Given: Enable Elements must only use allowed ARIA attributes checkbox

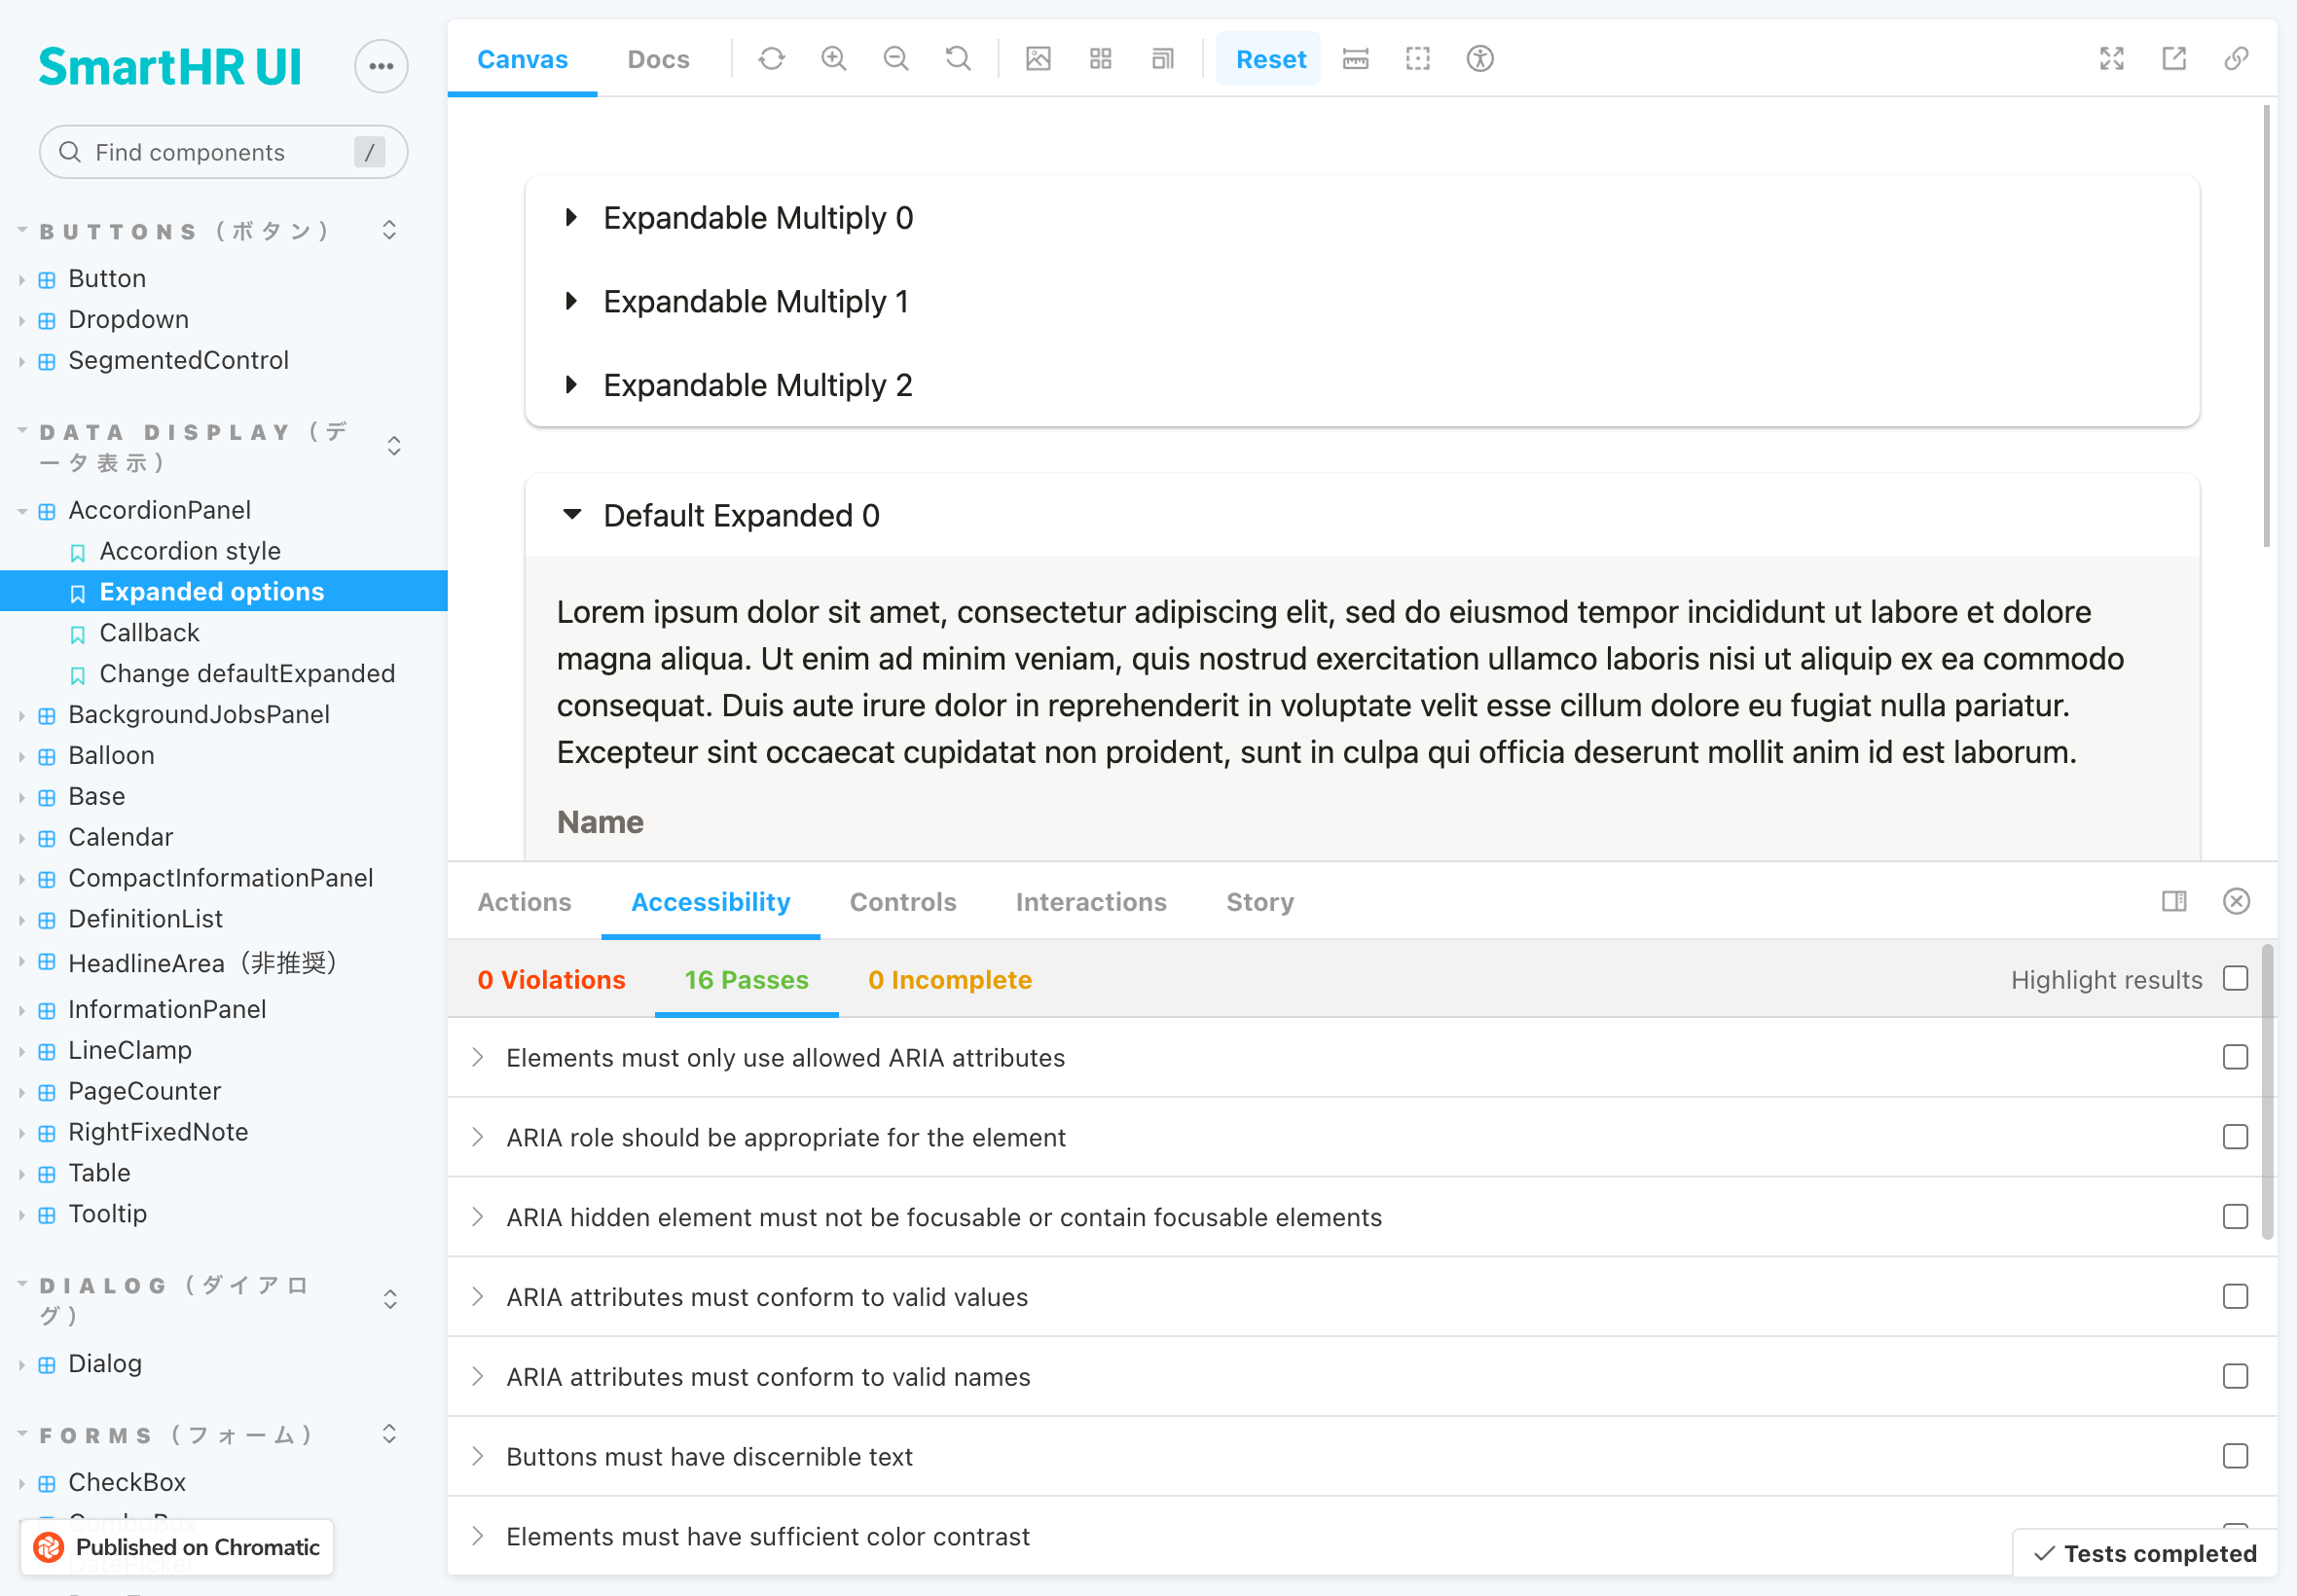Looking at the screenshot, I should click(x=2236, y=1057).
